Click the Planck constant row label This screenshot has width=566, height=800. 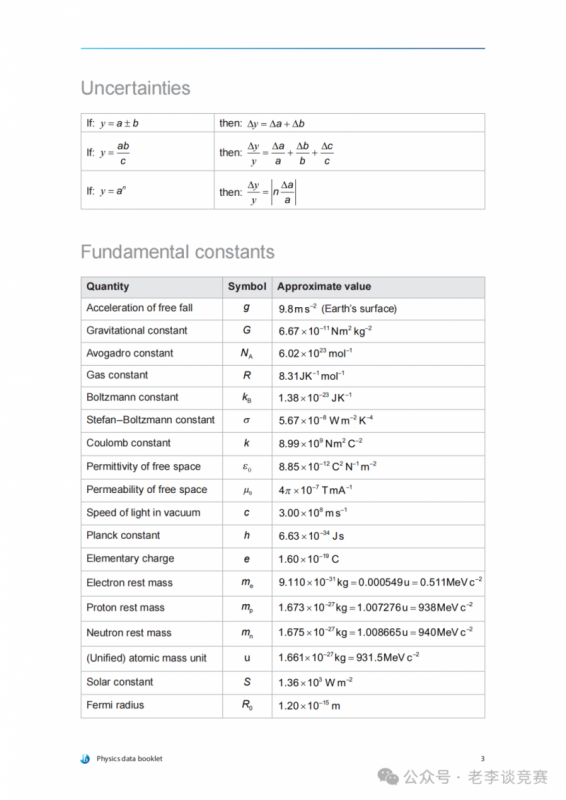[123, 535]
